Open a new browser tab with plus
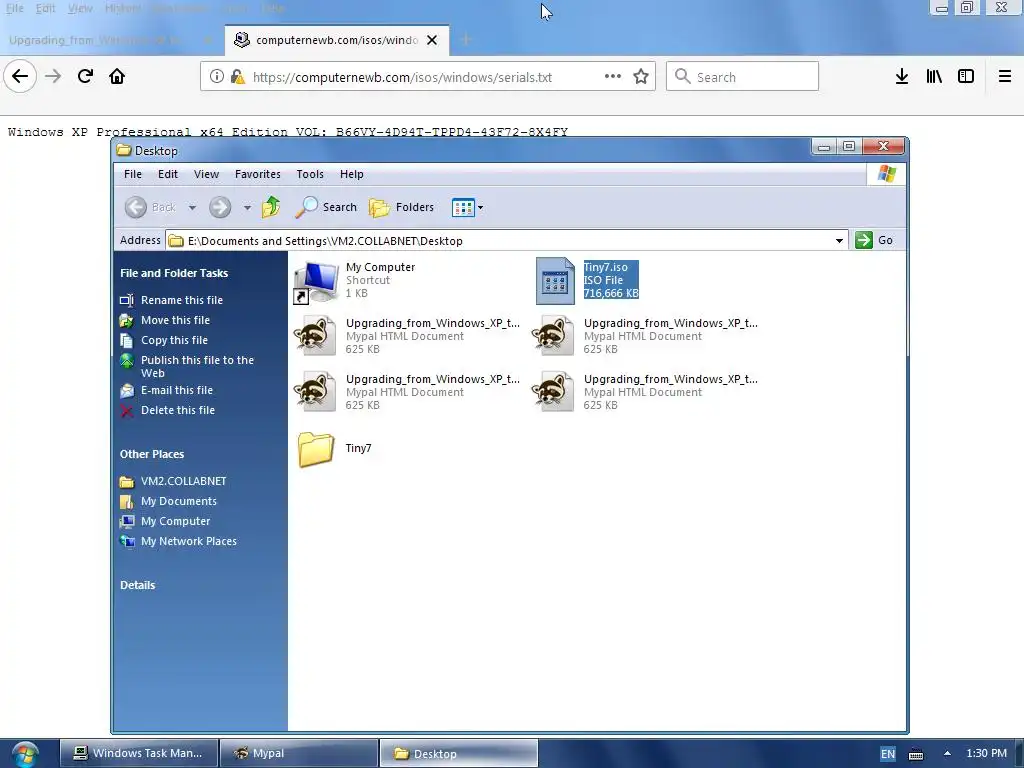Screen dimensions: 1024x768 466,40
